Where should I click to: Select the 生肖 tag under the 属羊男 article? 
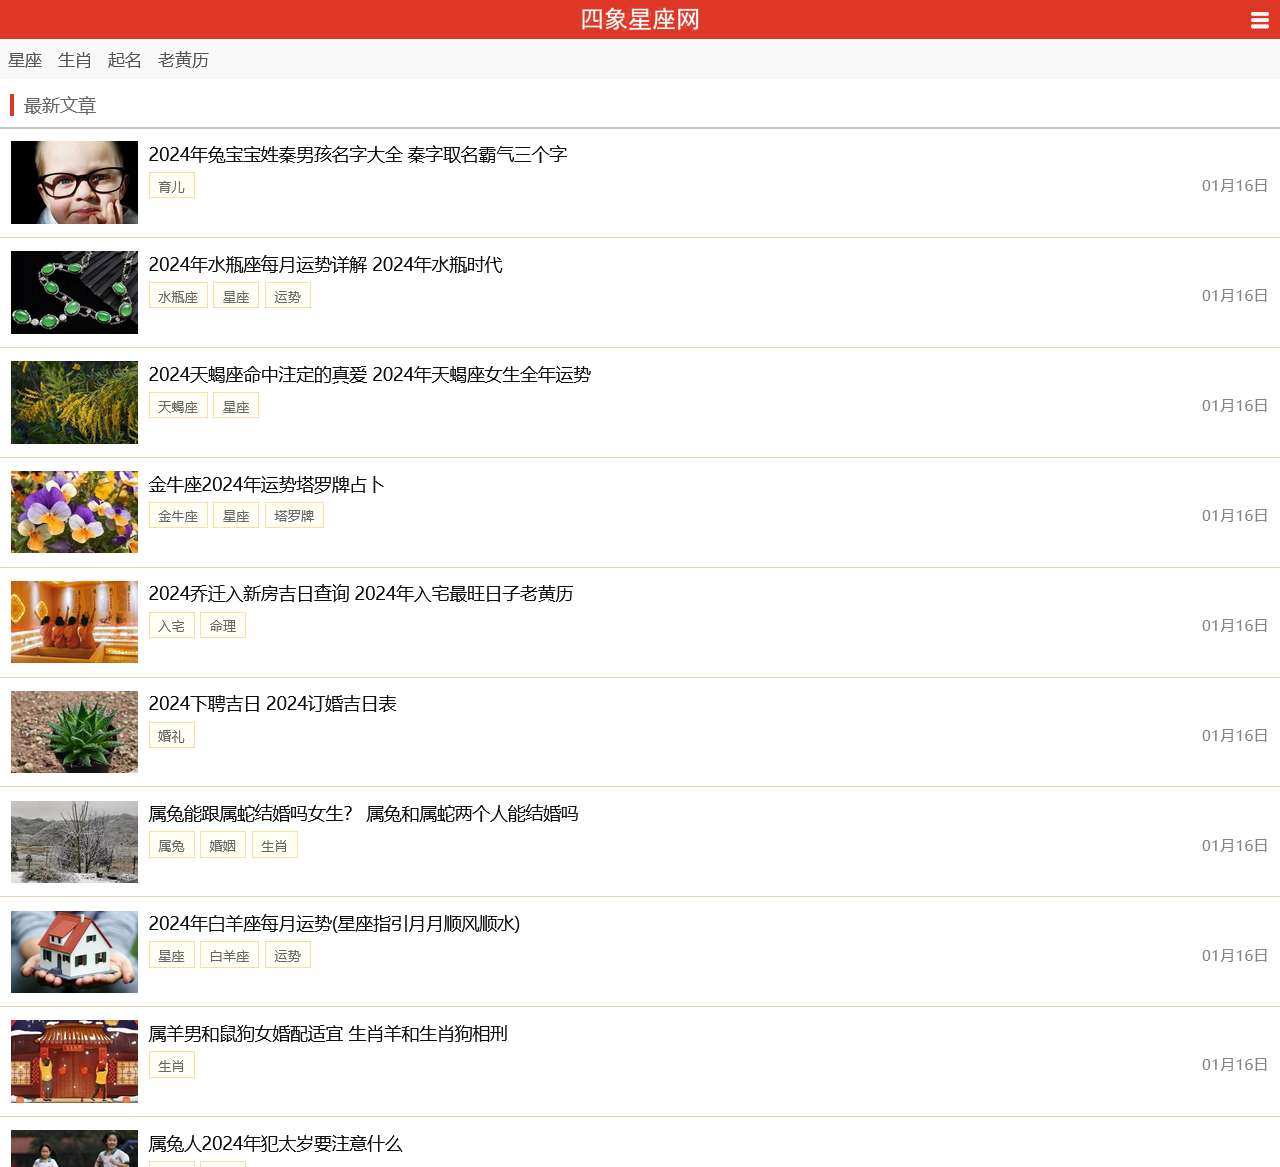pyautogui.click(x=172, y=1066)
